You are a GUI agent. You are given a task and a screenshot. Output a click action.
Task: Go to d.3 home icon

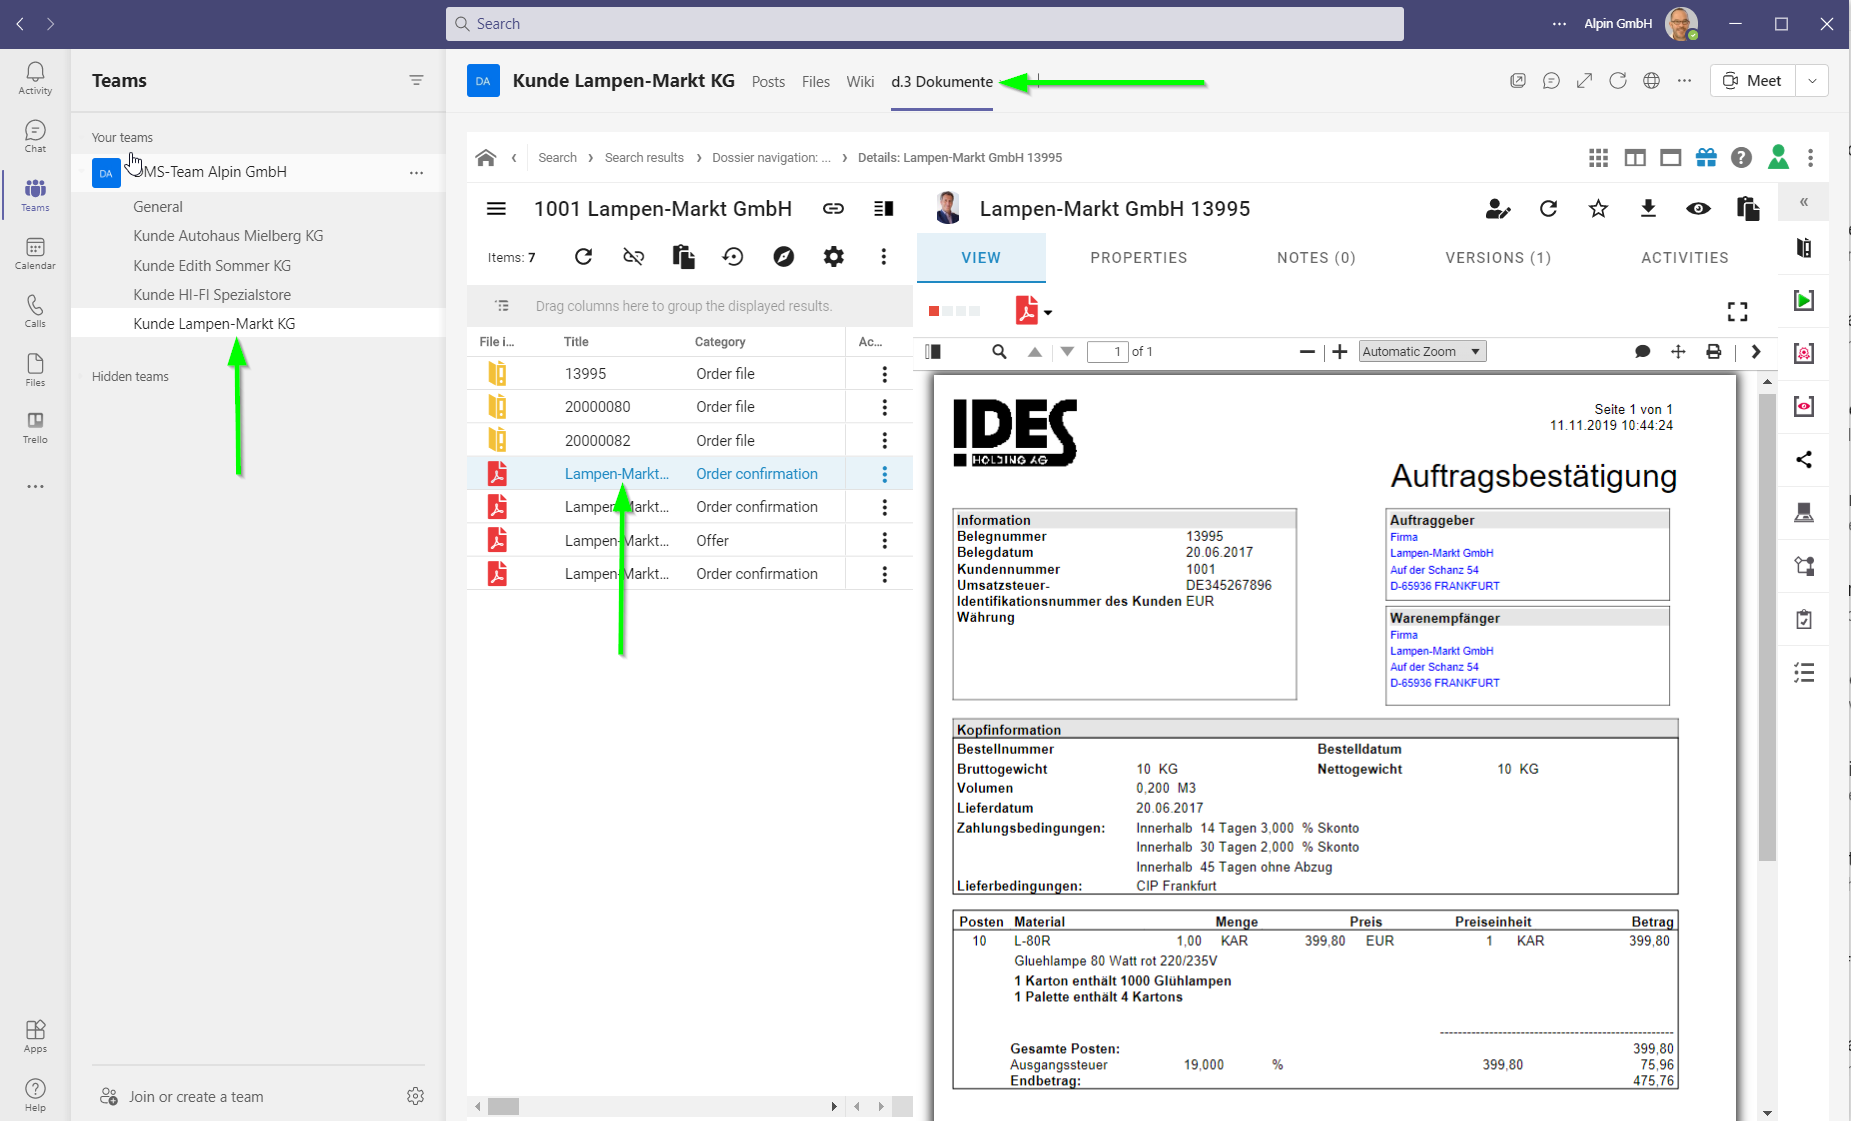pyautogui.click(x=486, y=157)
